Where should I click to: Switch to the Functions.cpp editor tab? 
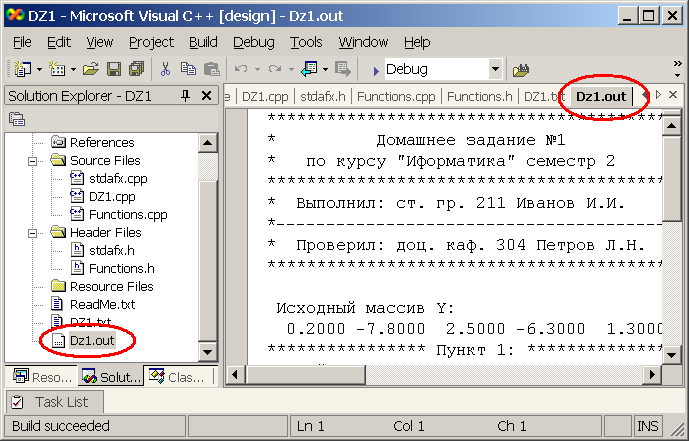pos(396,96)
